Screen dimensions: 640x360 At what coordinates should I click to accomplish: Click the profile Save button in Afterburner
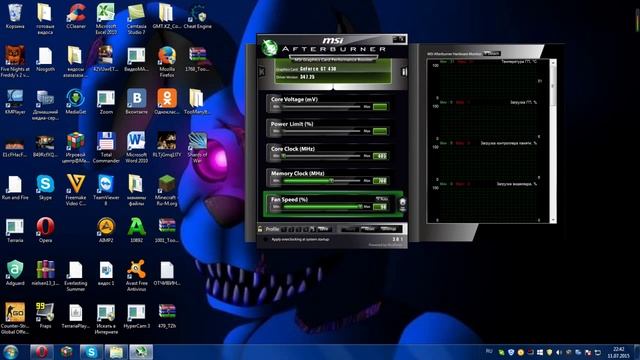pos(324,229)
